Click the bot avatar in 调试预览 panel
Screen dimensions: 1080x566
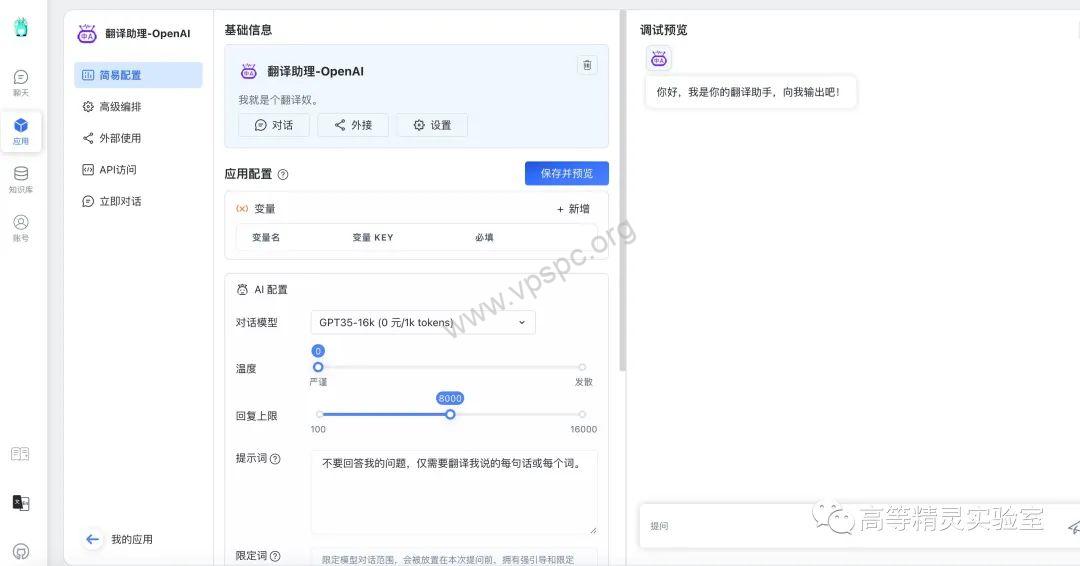pos(658,59)
